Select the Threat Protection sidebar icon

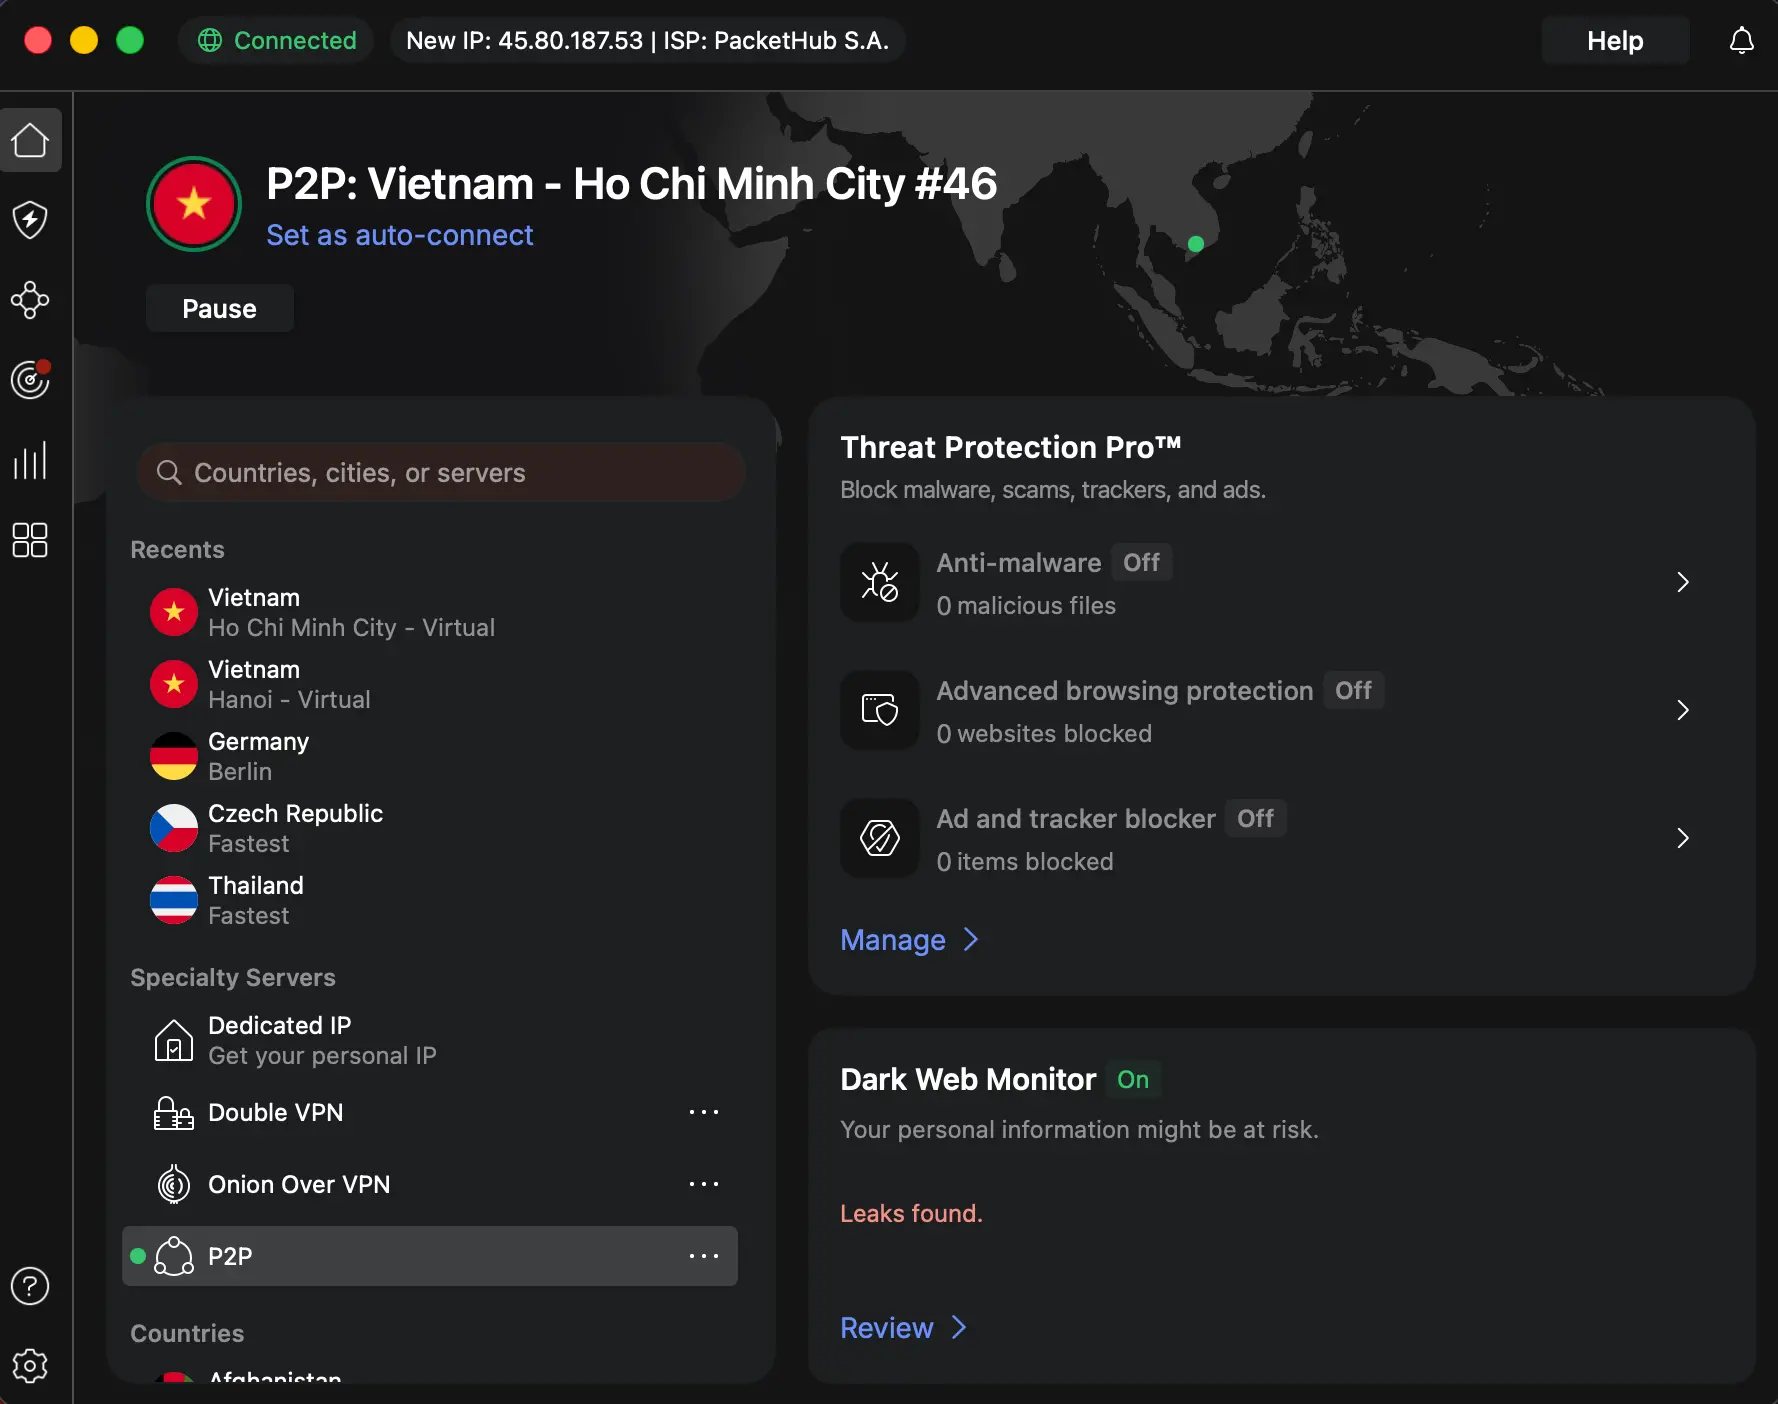(x=31, y=220)
